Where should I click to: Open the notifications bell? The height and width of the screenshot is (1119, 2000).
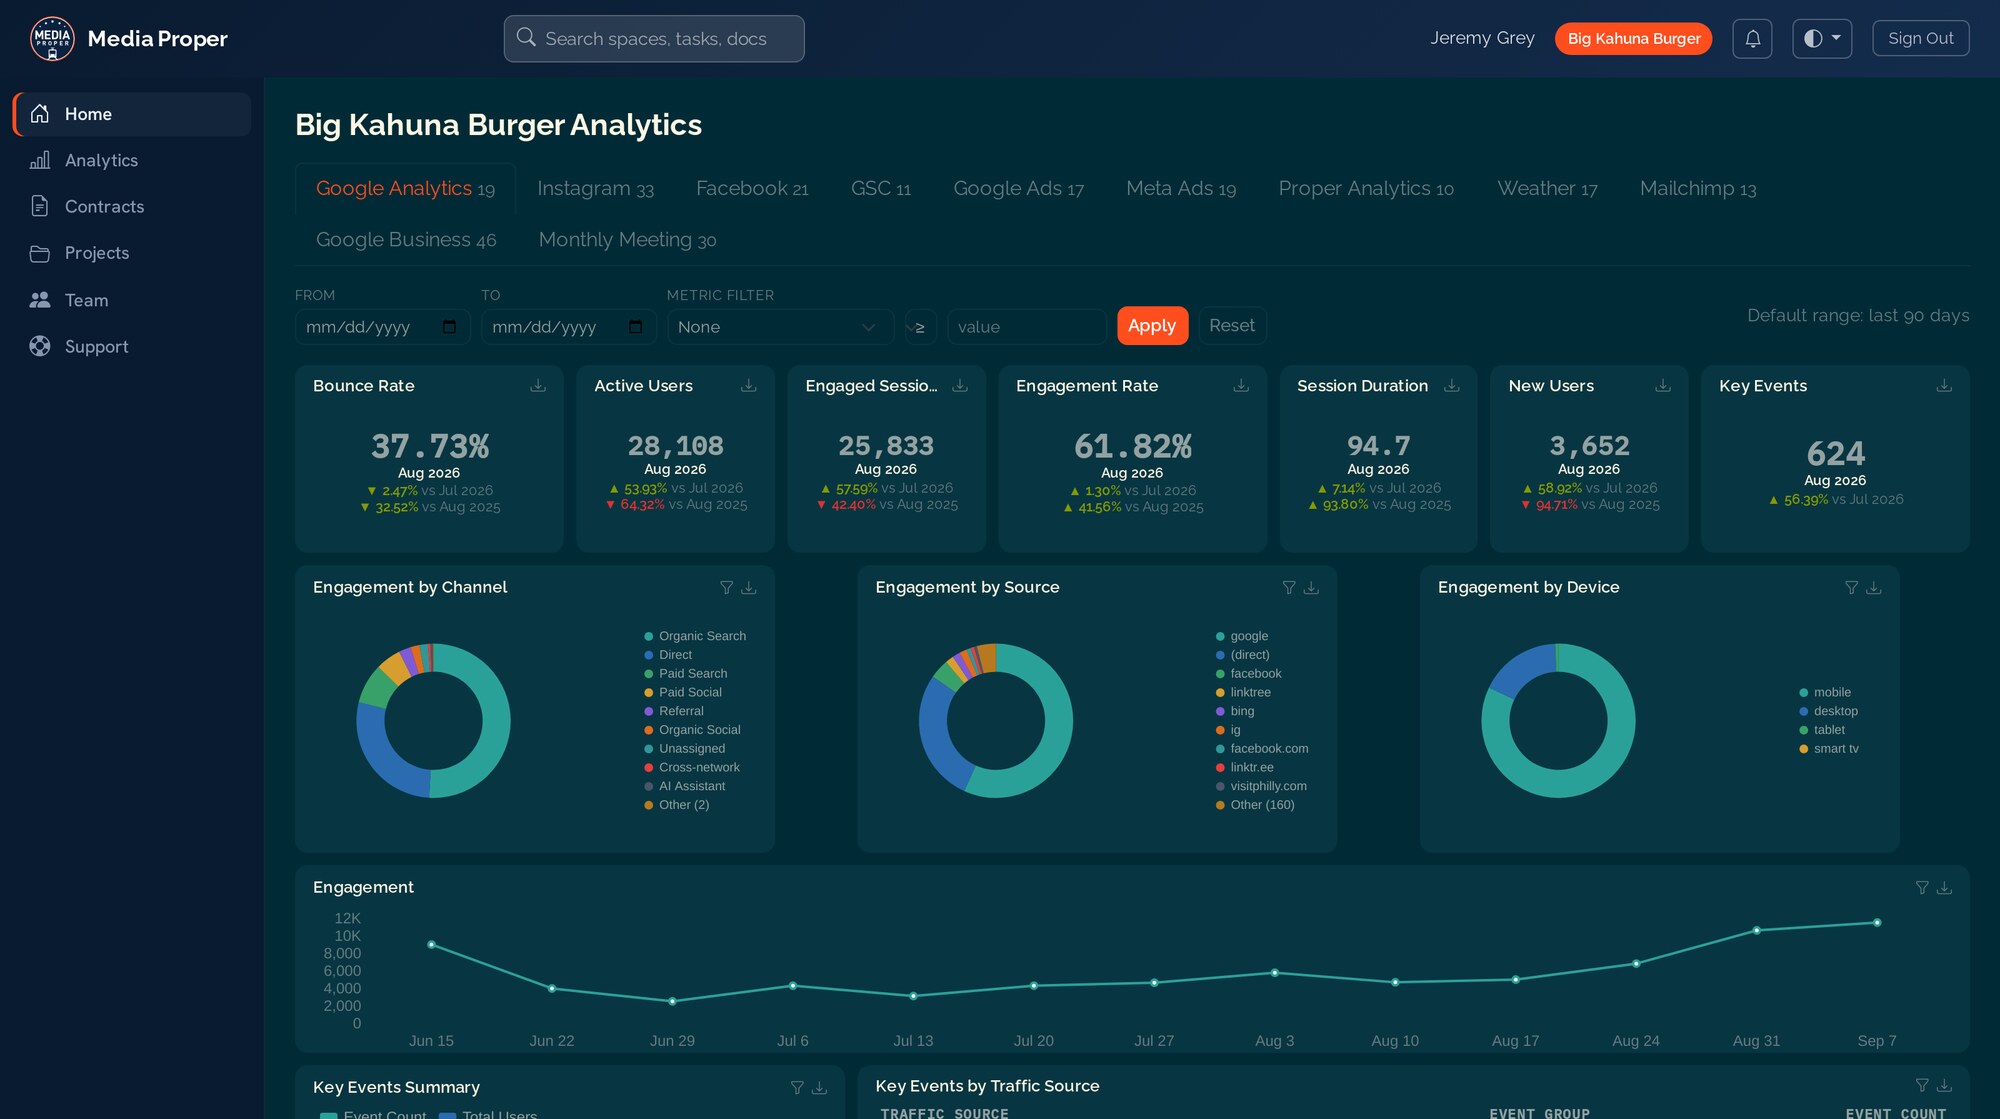[1752, 39]
